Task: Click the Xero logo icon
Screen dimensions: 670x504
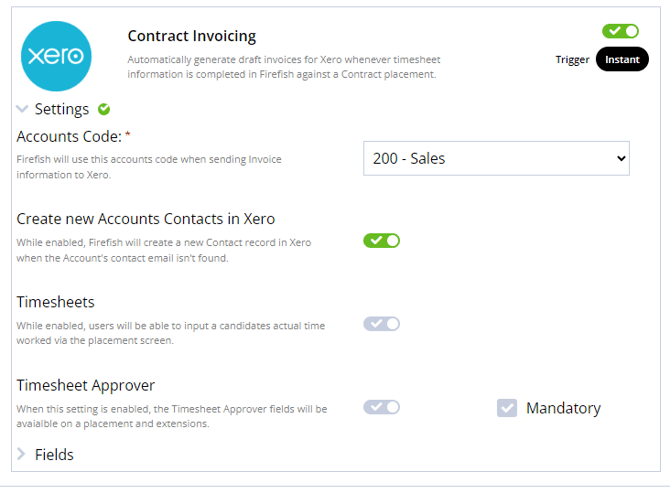Action: [x=56, y=57]
